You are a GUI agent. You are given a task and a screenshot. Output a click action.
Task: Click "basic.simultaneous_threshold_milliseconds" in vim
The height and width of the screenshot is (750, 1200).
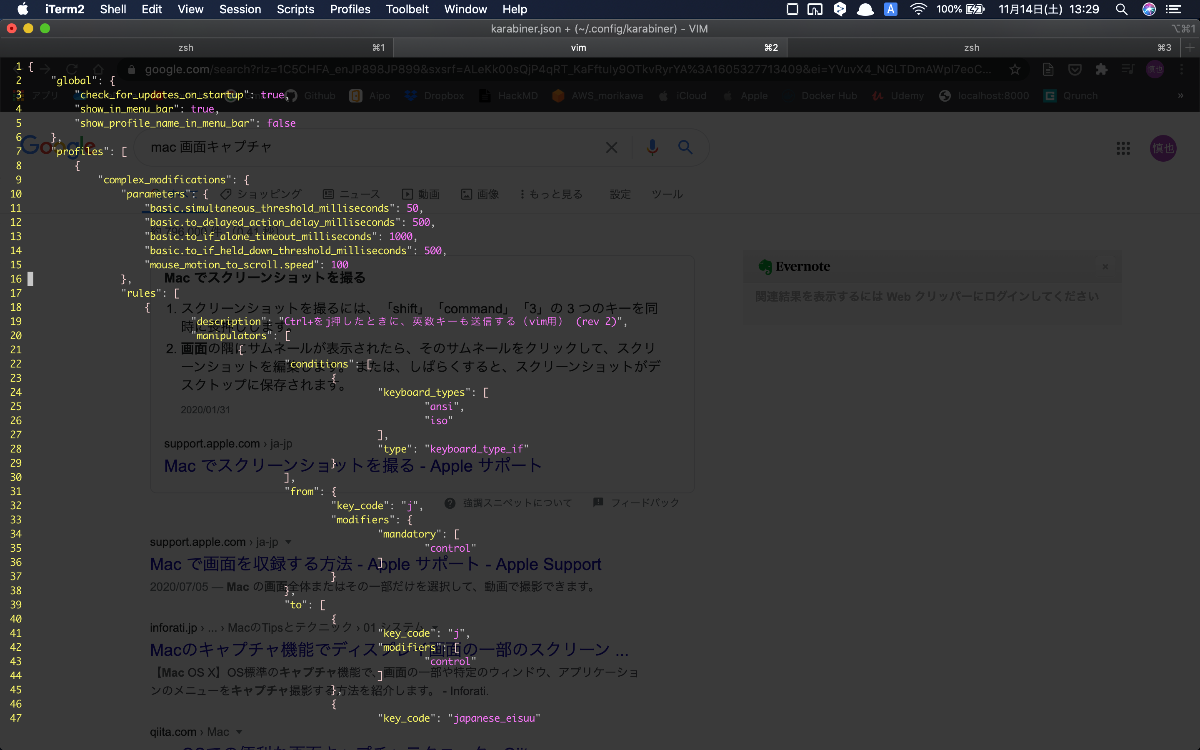(273, 208)
